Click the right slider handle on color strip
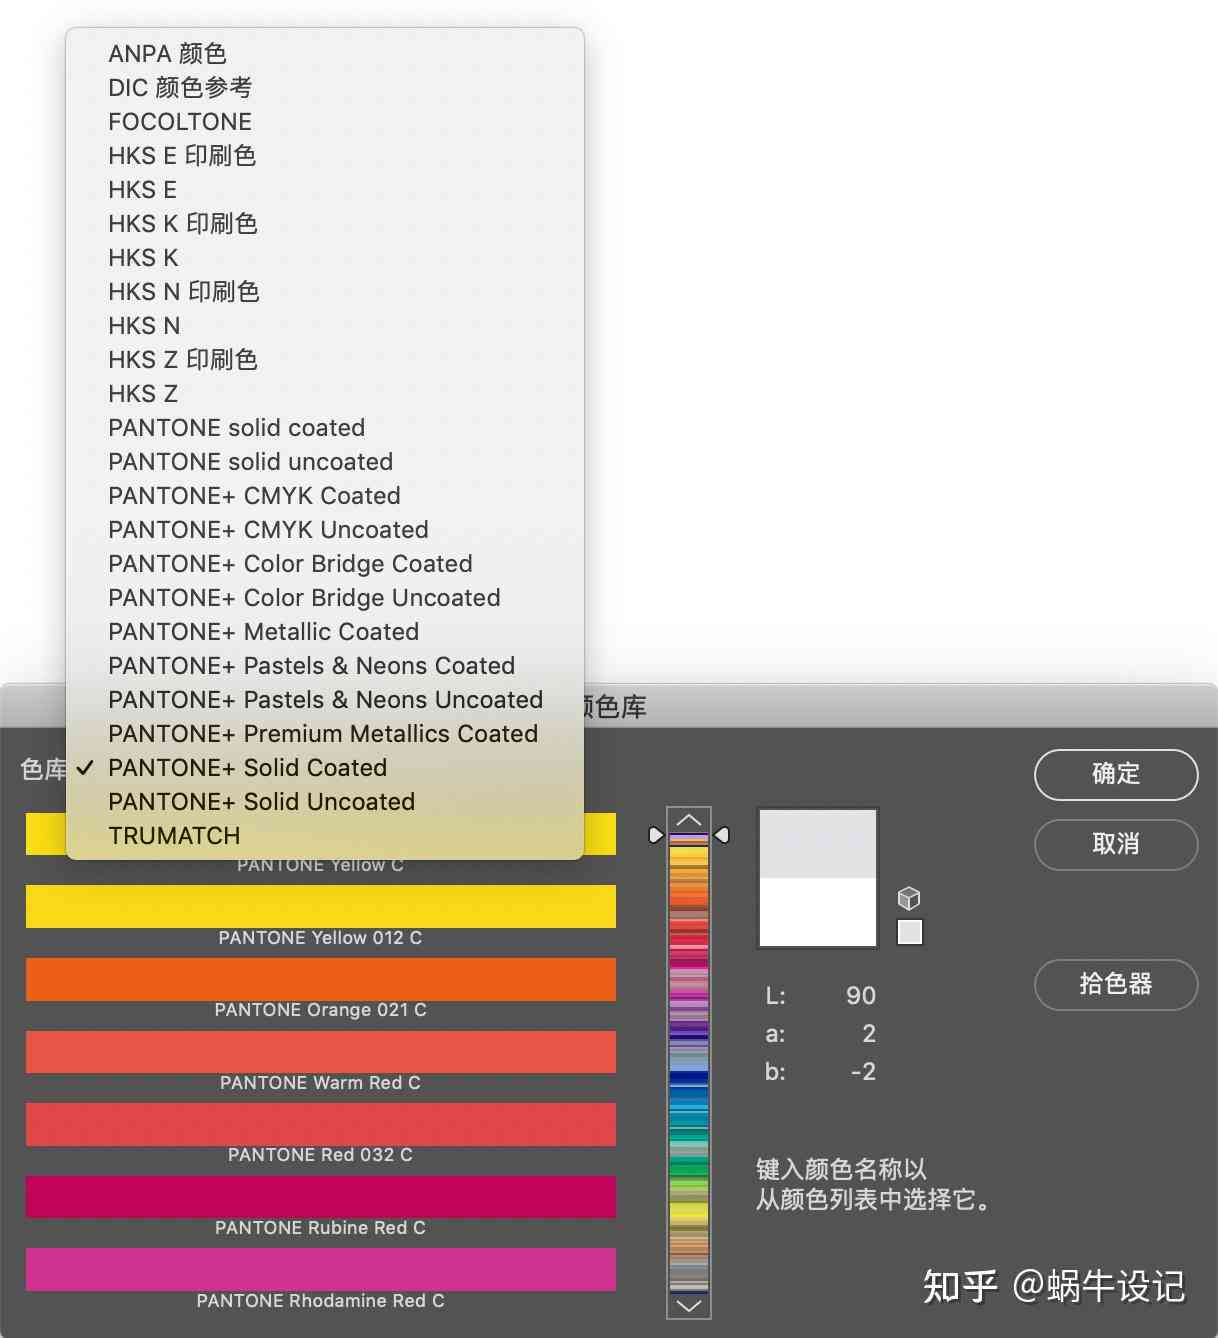The width and height of the screenshot is (1218, 1338). tap(722, 835)
